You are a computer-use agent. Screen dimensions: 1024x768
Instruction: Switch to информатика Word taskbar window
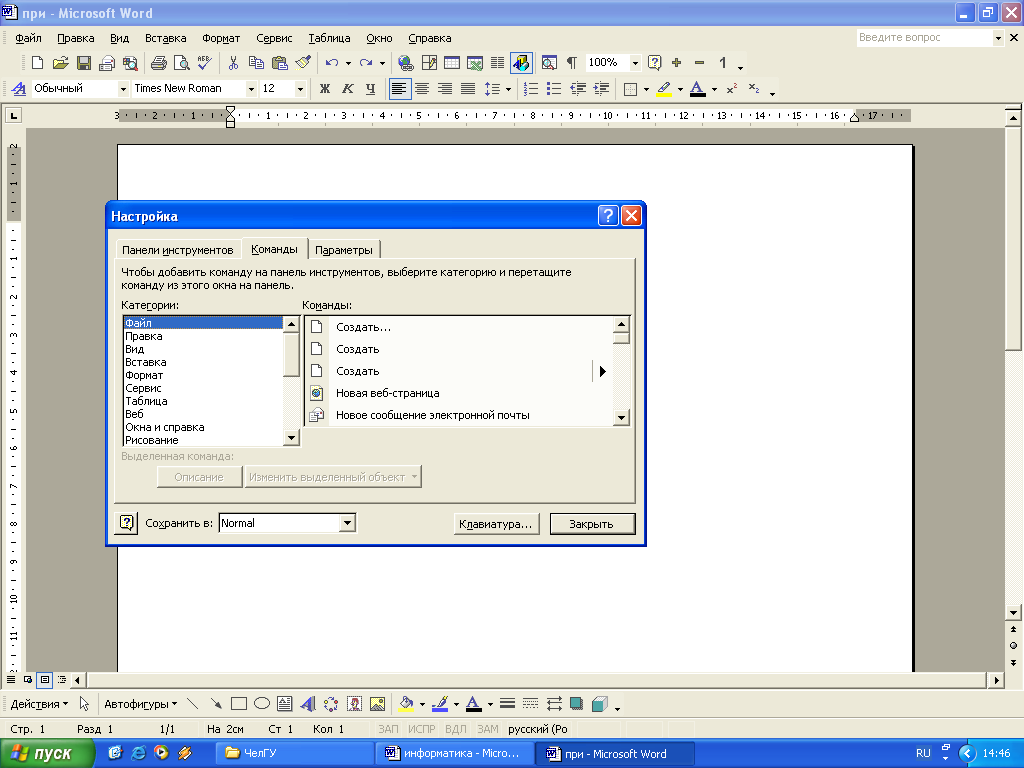[455, 754]
